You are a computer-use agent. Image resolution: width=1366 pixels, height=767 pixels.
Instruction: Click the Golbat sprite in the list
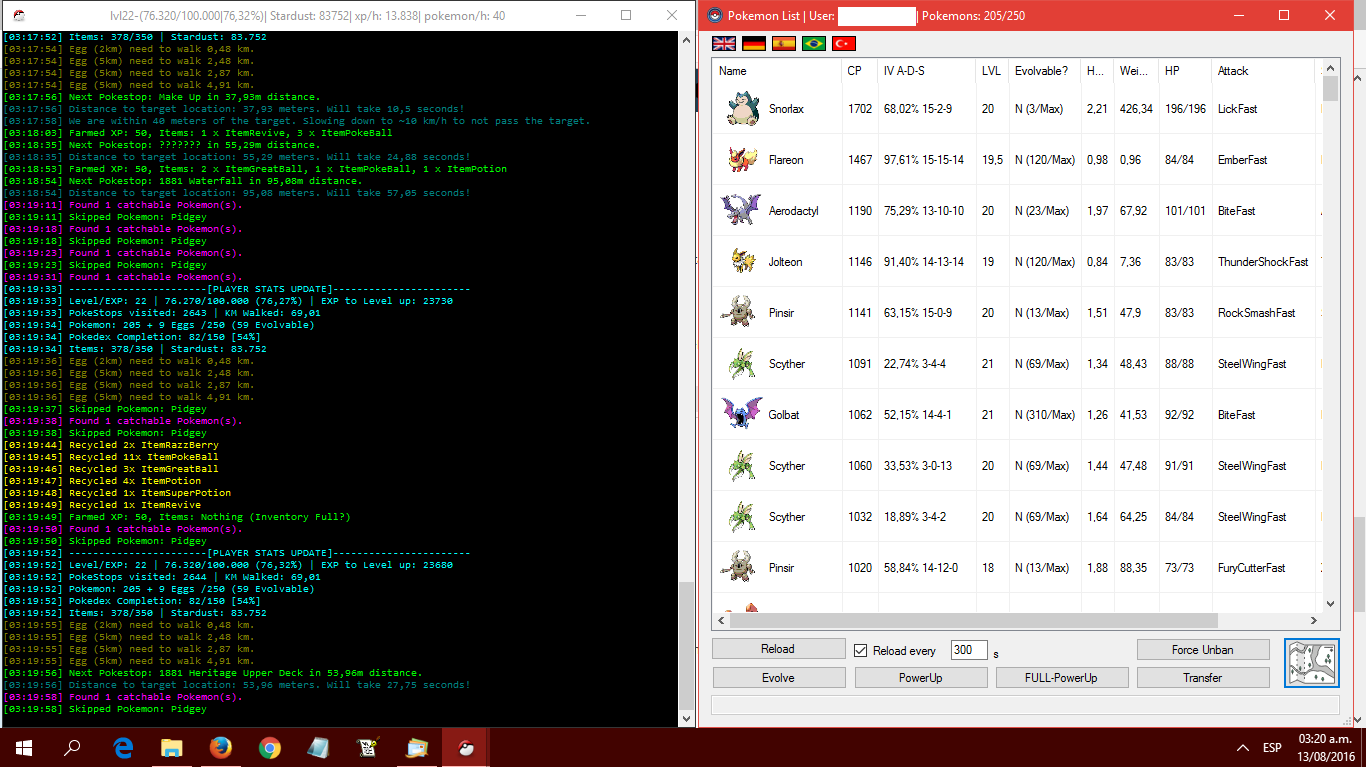(741, 414)
